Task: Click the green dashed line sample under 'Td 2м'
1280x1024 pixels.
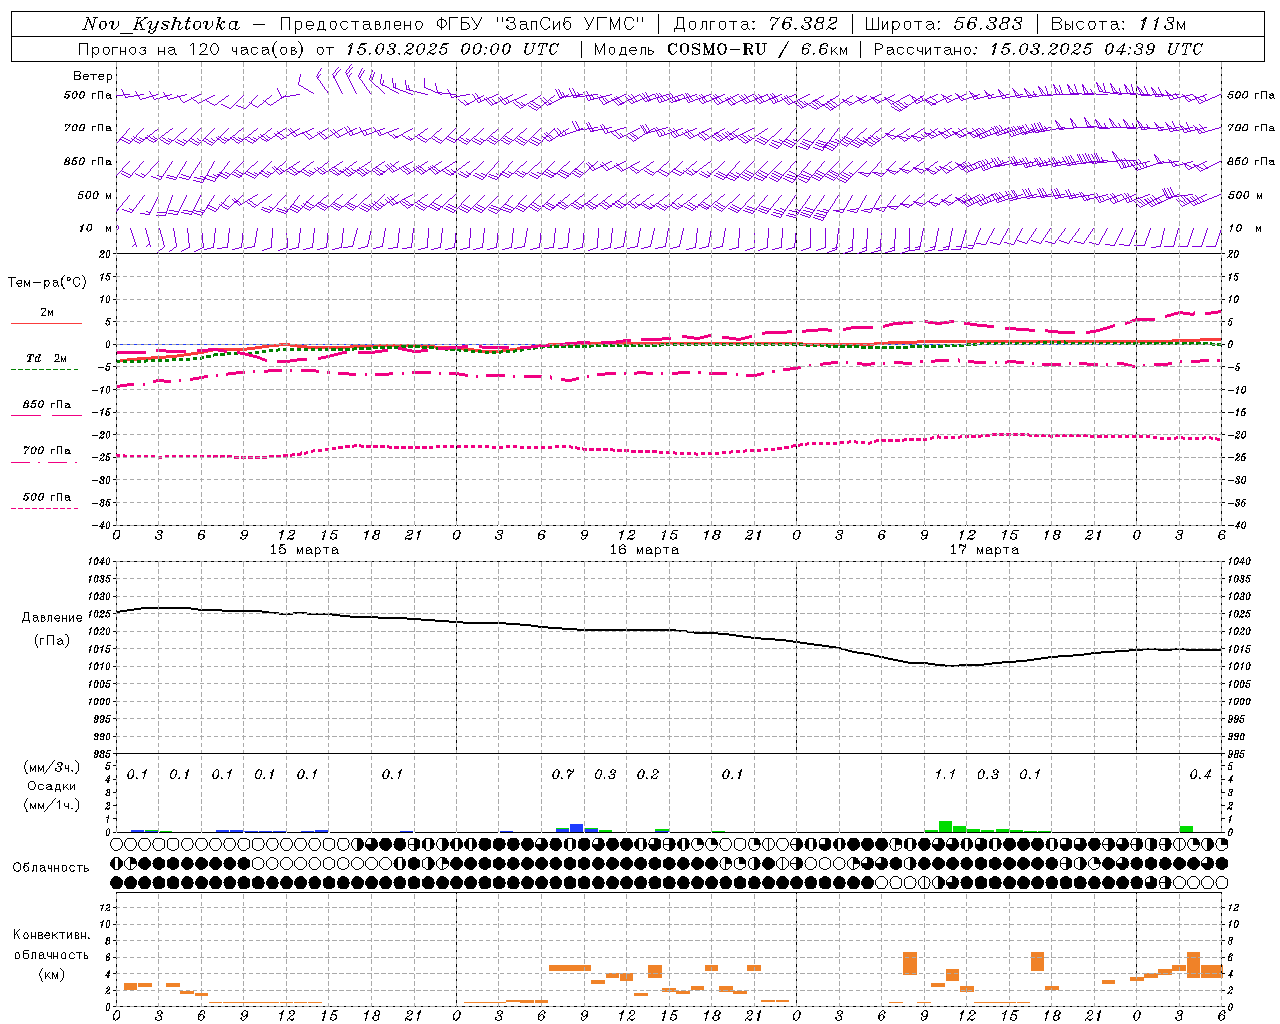Action: click(44, 369)
